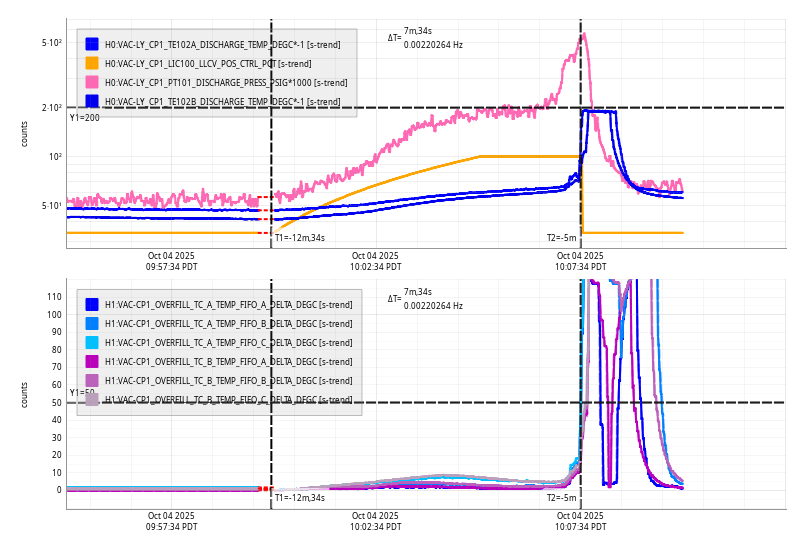
Task: Select the Y1=200 horizontal cursor label
Action: pos(84,118)
